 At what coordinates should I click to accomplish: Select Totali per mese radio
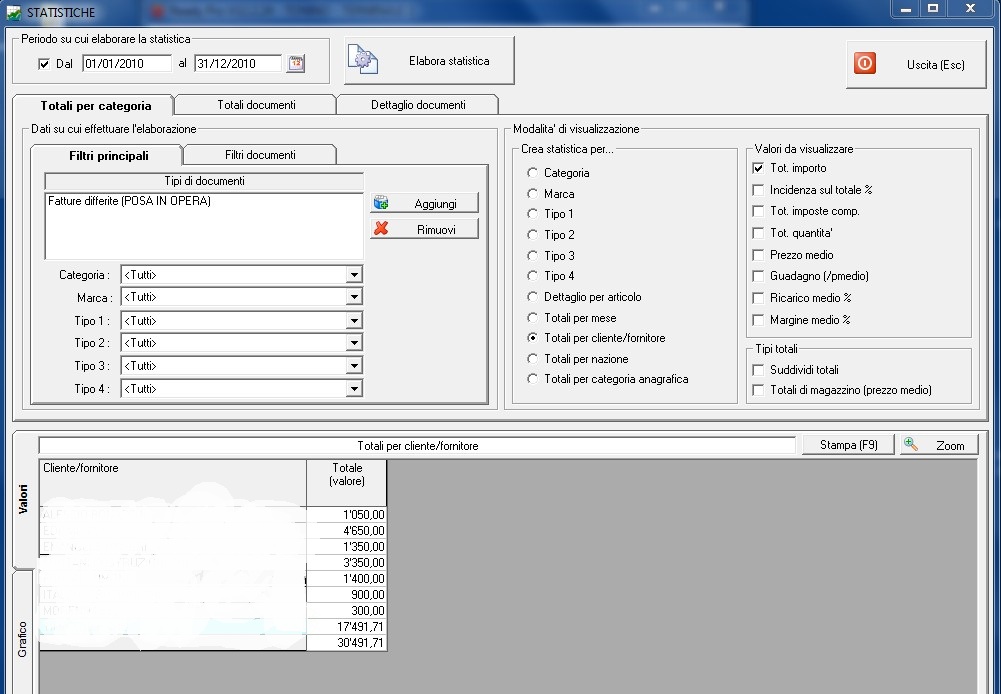point(532,317)
